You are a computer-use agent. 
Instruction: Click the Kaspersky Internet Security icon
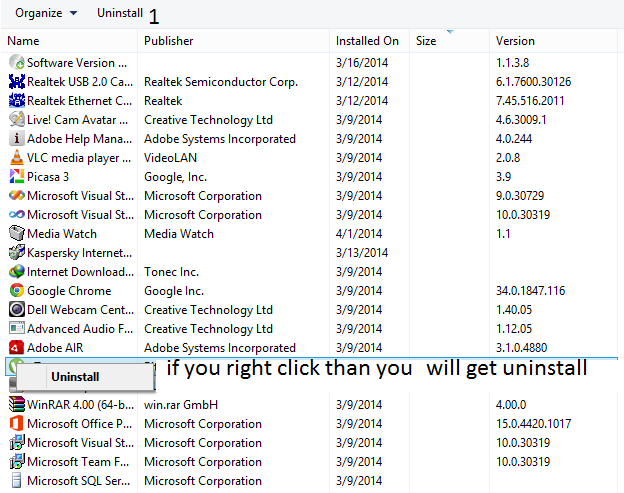pos(16,253)
